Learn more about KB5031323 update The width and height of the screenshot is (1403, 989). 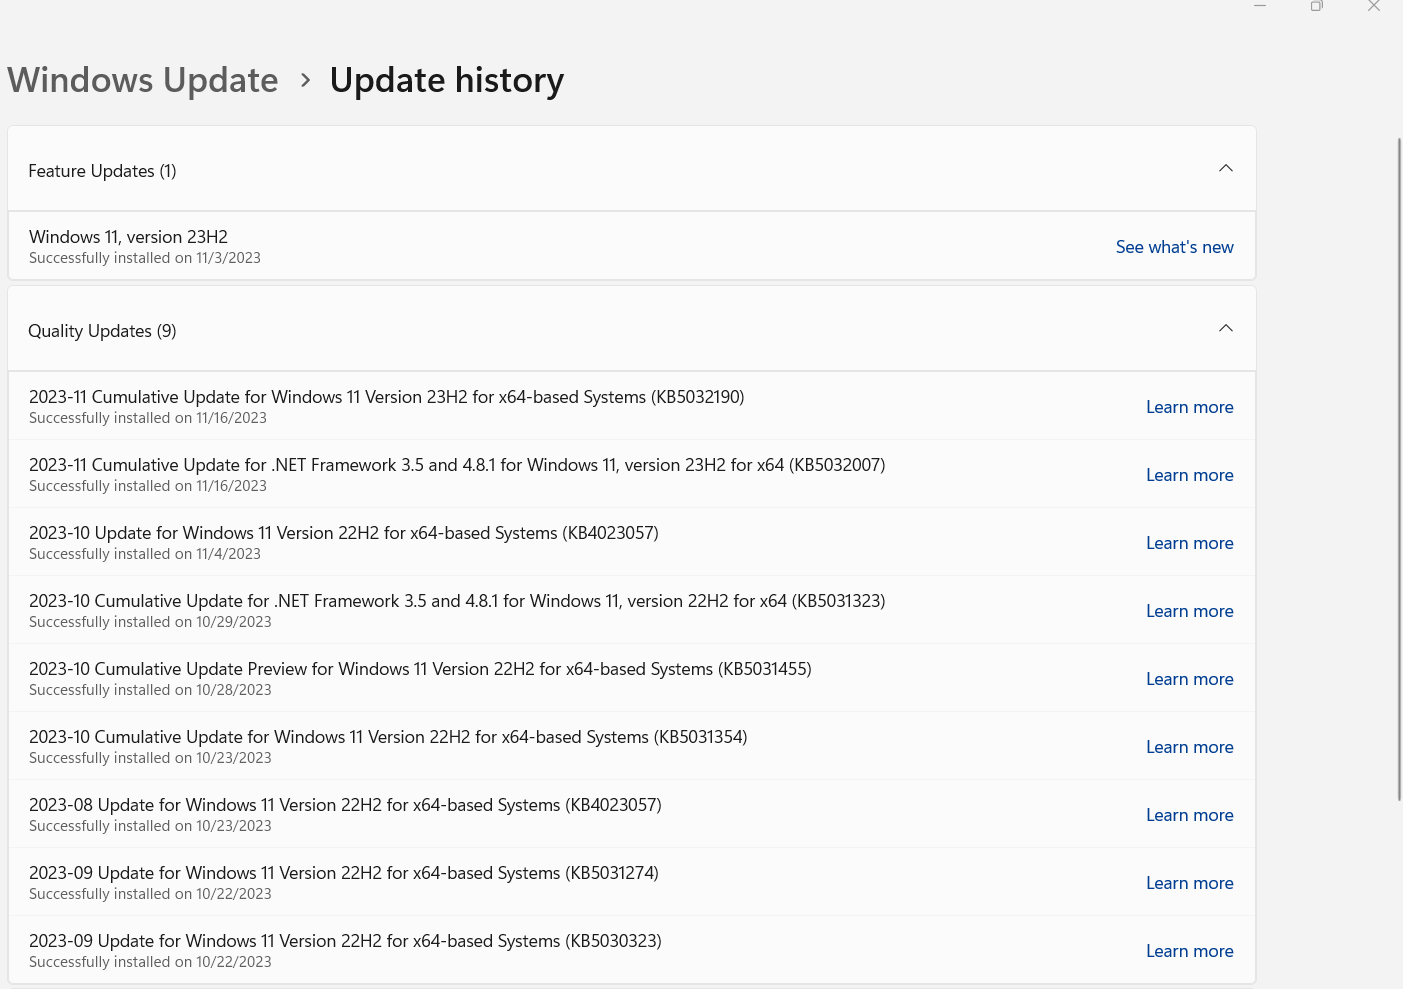tap(1189, 611)
